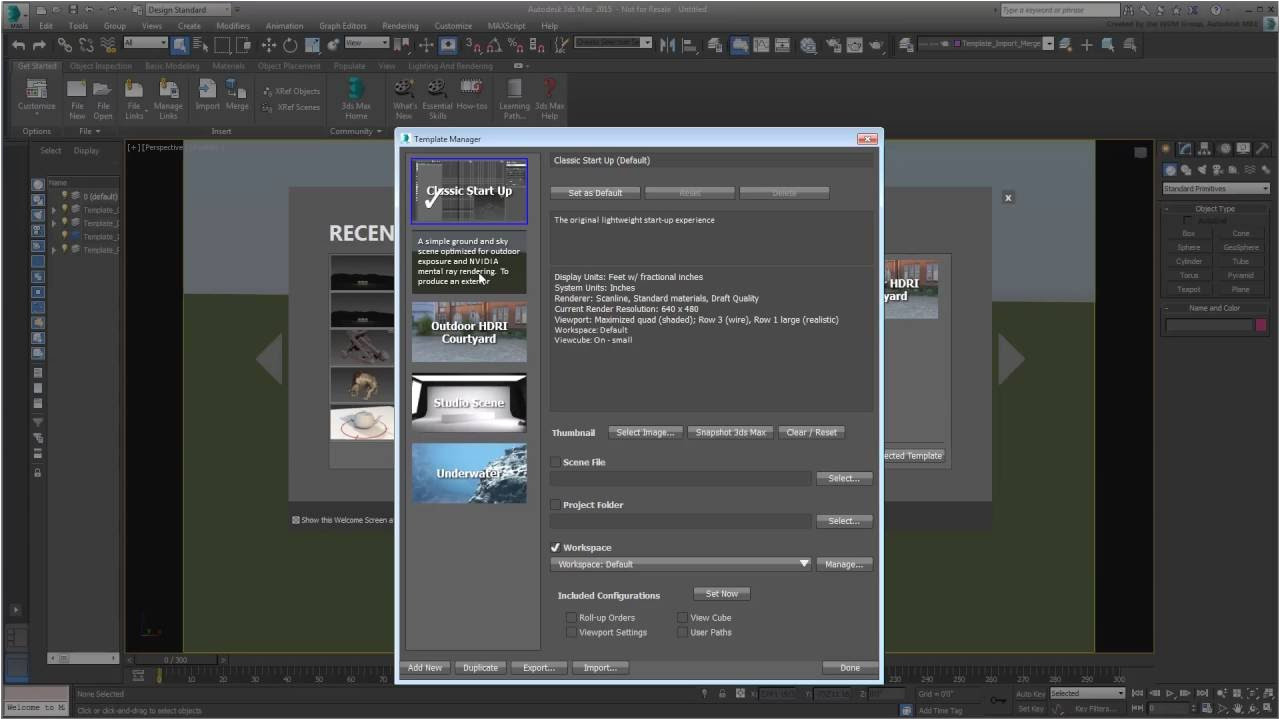Select the Move tool in toolbar
The width and height of the screenshot is (1280, 720).
coord(268,45)
